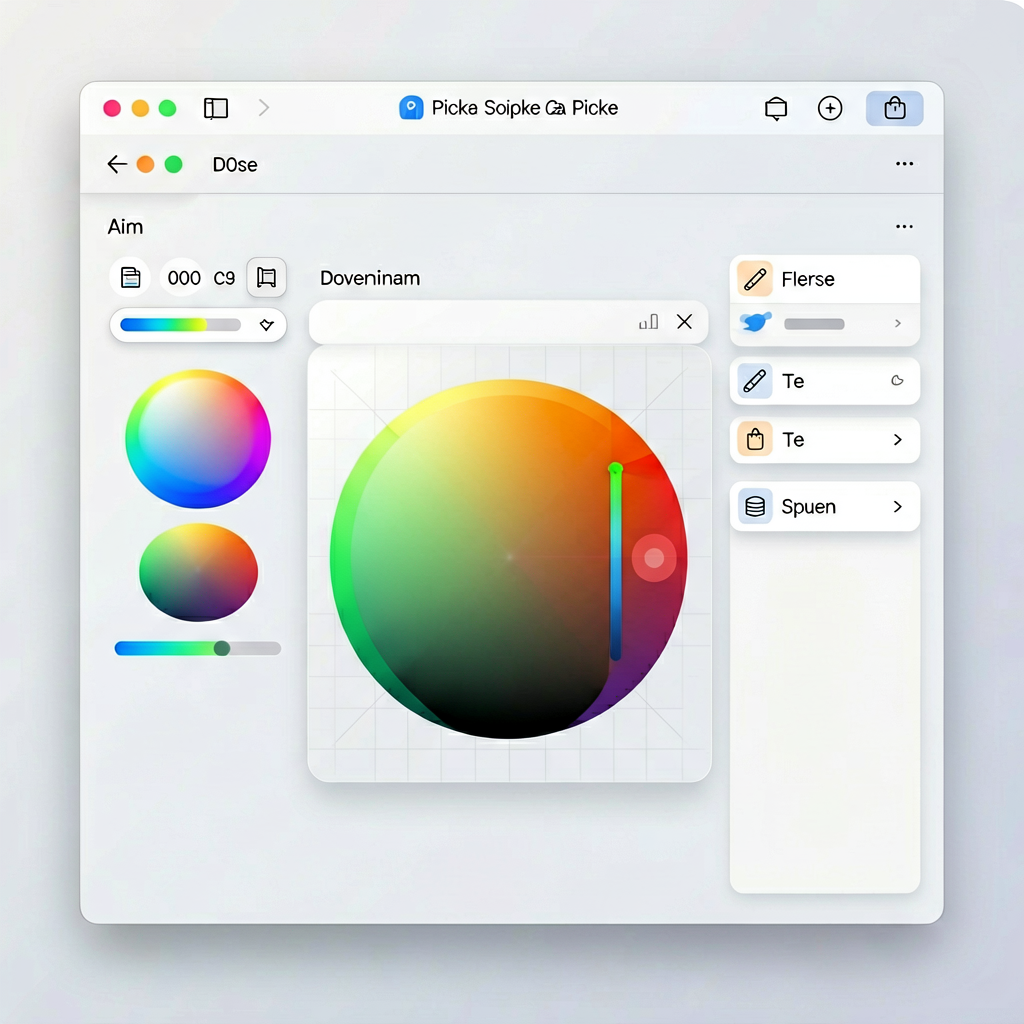
Task: Click the bar chart icon in search bar
Action: 648,321
